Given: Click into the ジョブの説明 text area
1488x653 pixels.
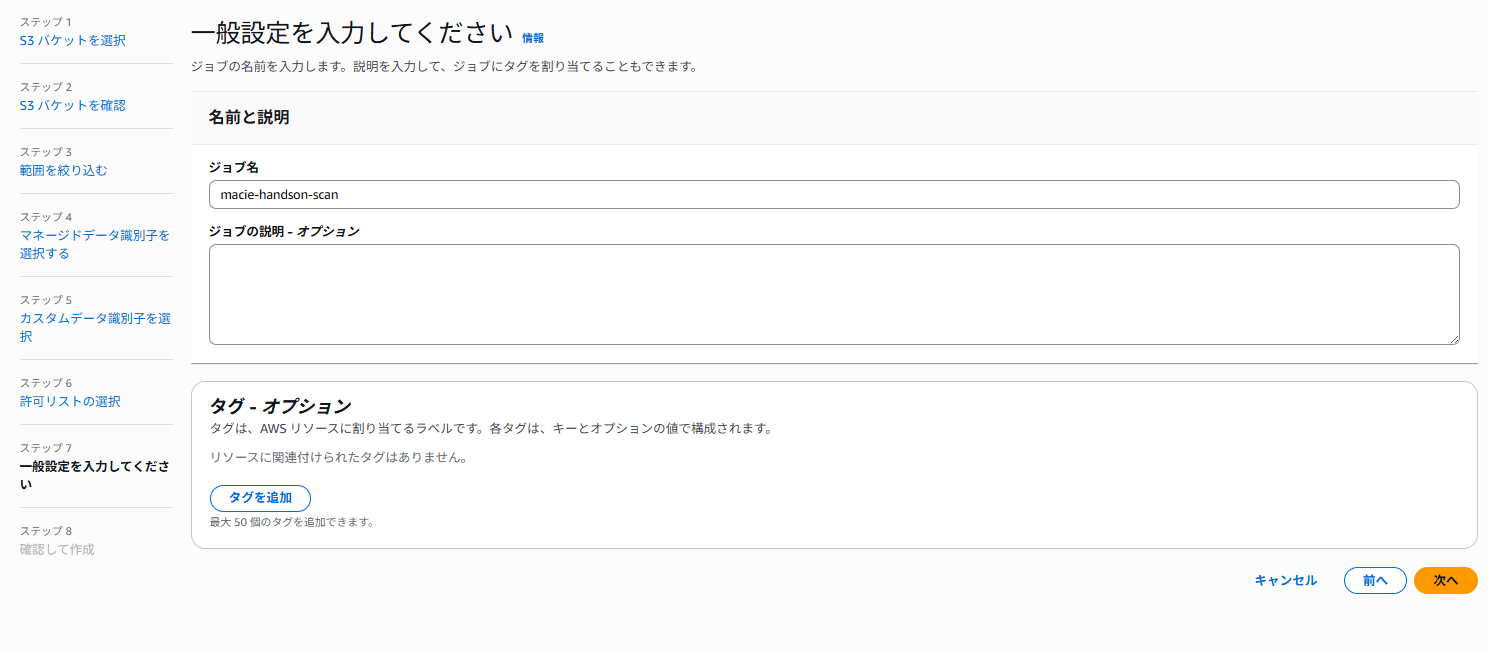Looking at the screenshot, I should 834,295.
